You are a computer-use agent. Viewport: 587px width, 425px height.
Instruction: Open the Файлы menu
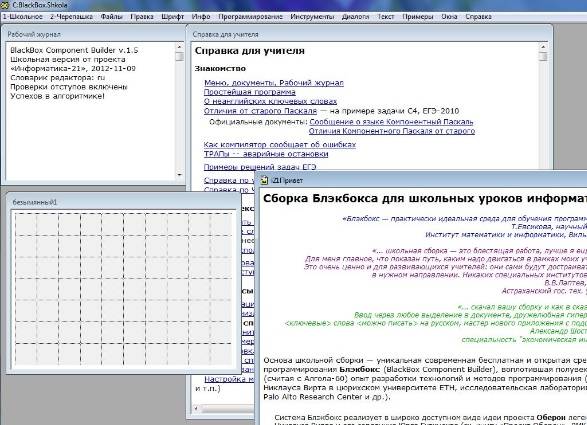point(112,17)
